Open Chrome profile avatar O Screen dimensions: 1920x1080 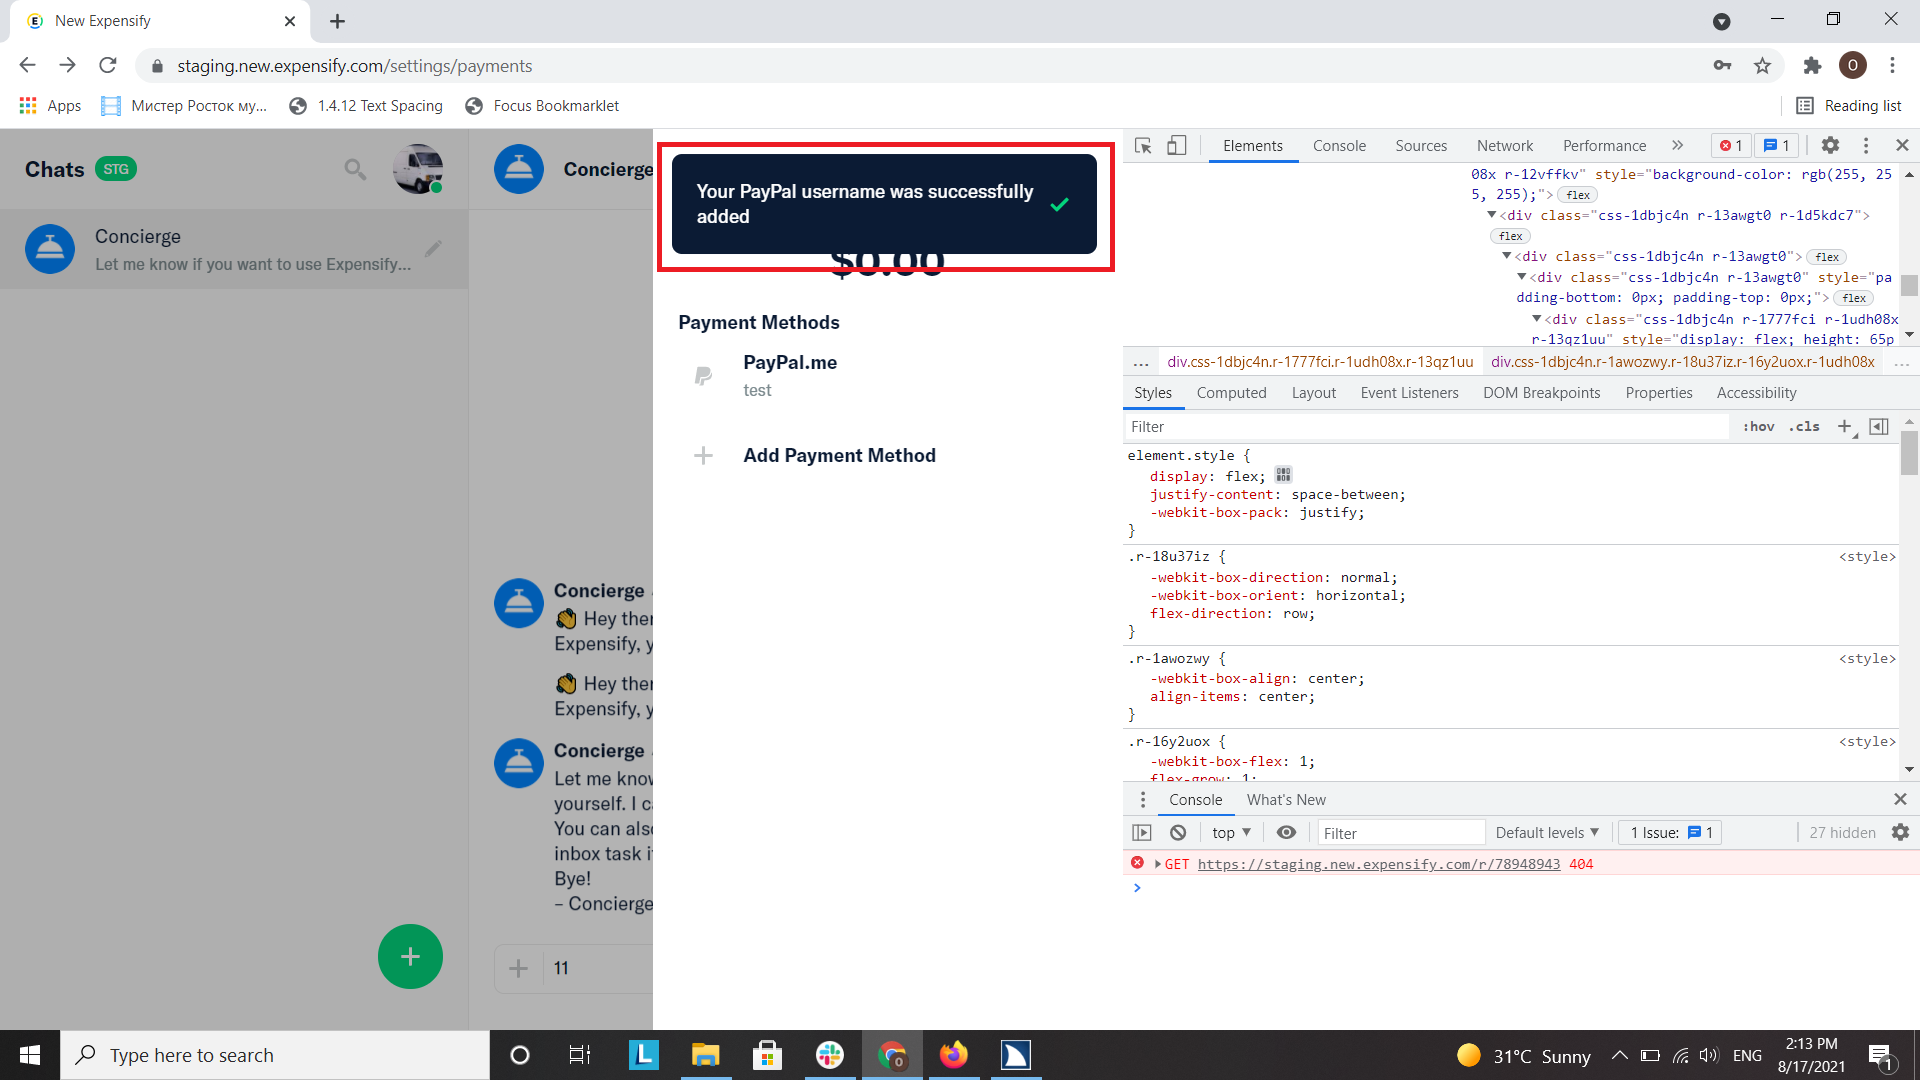(x=1853, y=66)
